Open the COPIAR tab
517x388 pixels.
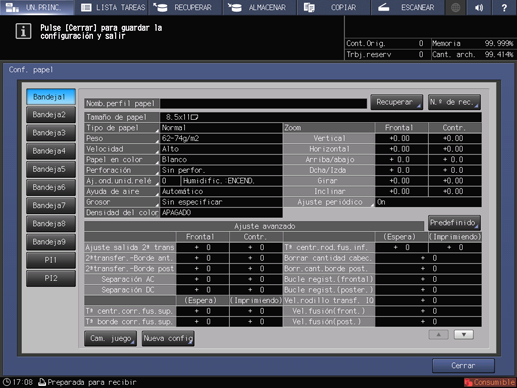pyautogui.click(x=333, y=7)
